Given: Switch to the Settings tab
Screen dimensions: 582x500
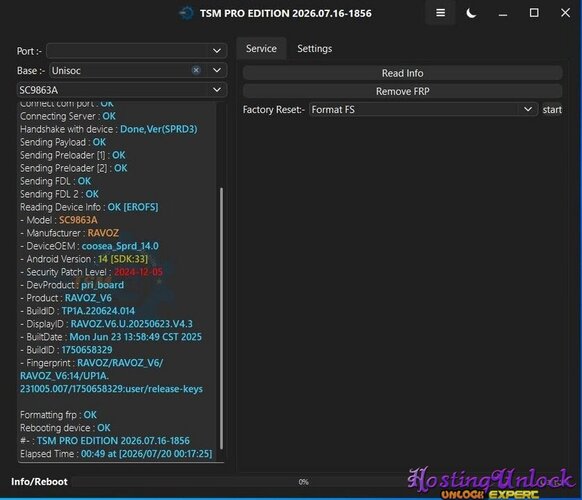Looking at the screenshot, I should [x=314, y=49].
